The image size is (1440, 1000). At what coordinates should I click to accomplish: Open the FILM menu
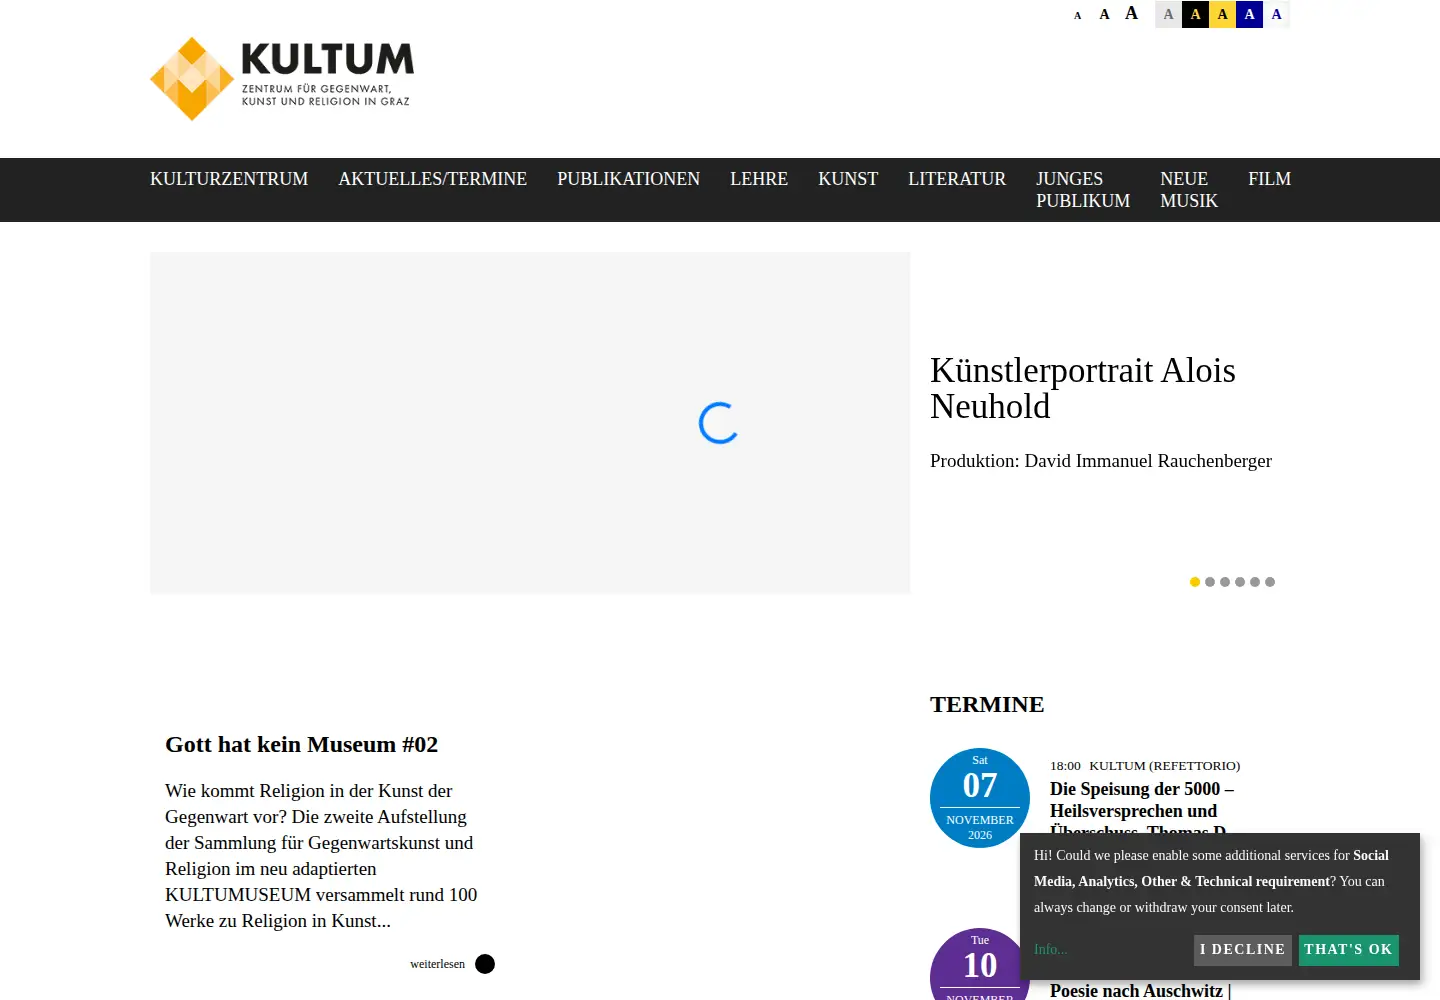[x=1269, y=179]
